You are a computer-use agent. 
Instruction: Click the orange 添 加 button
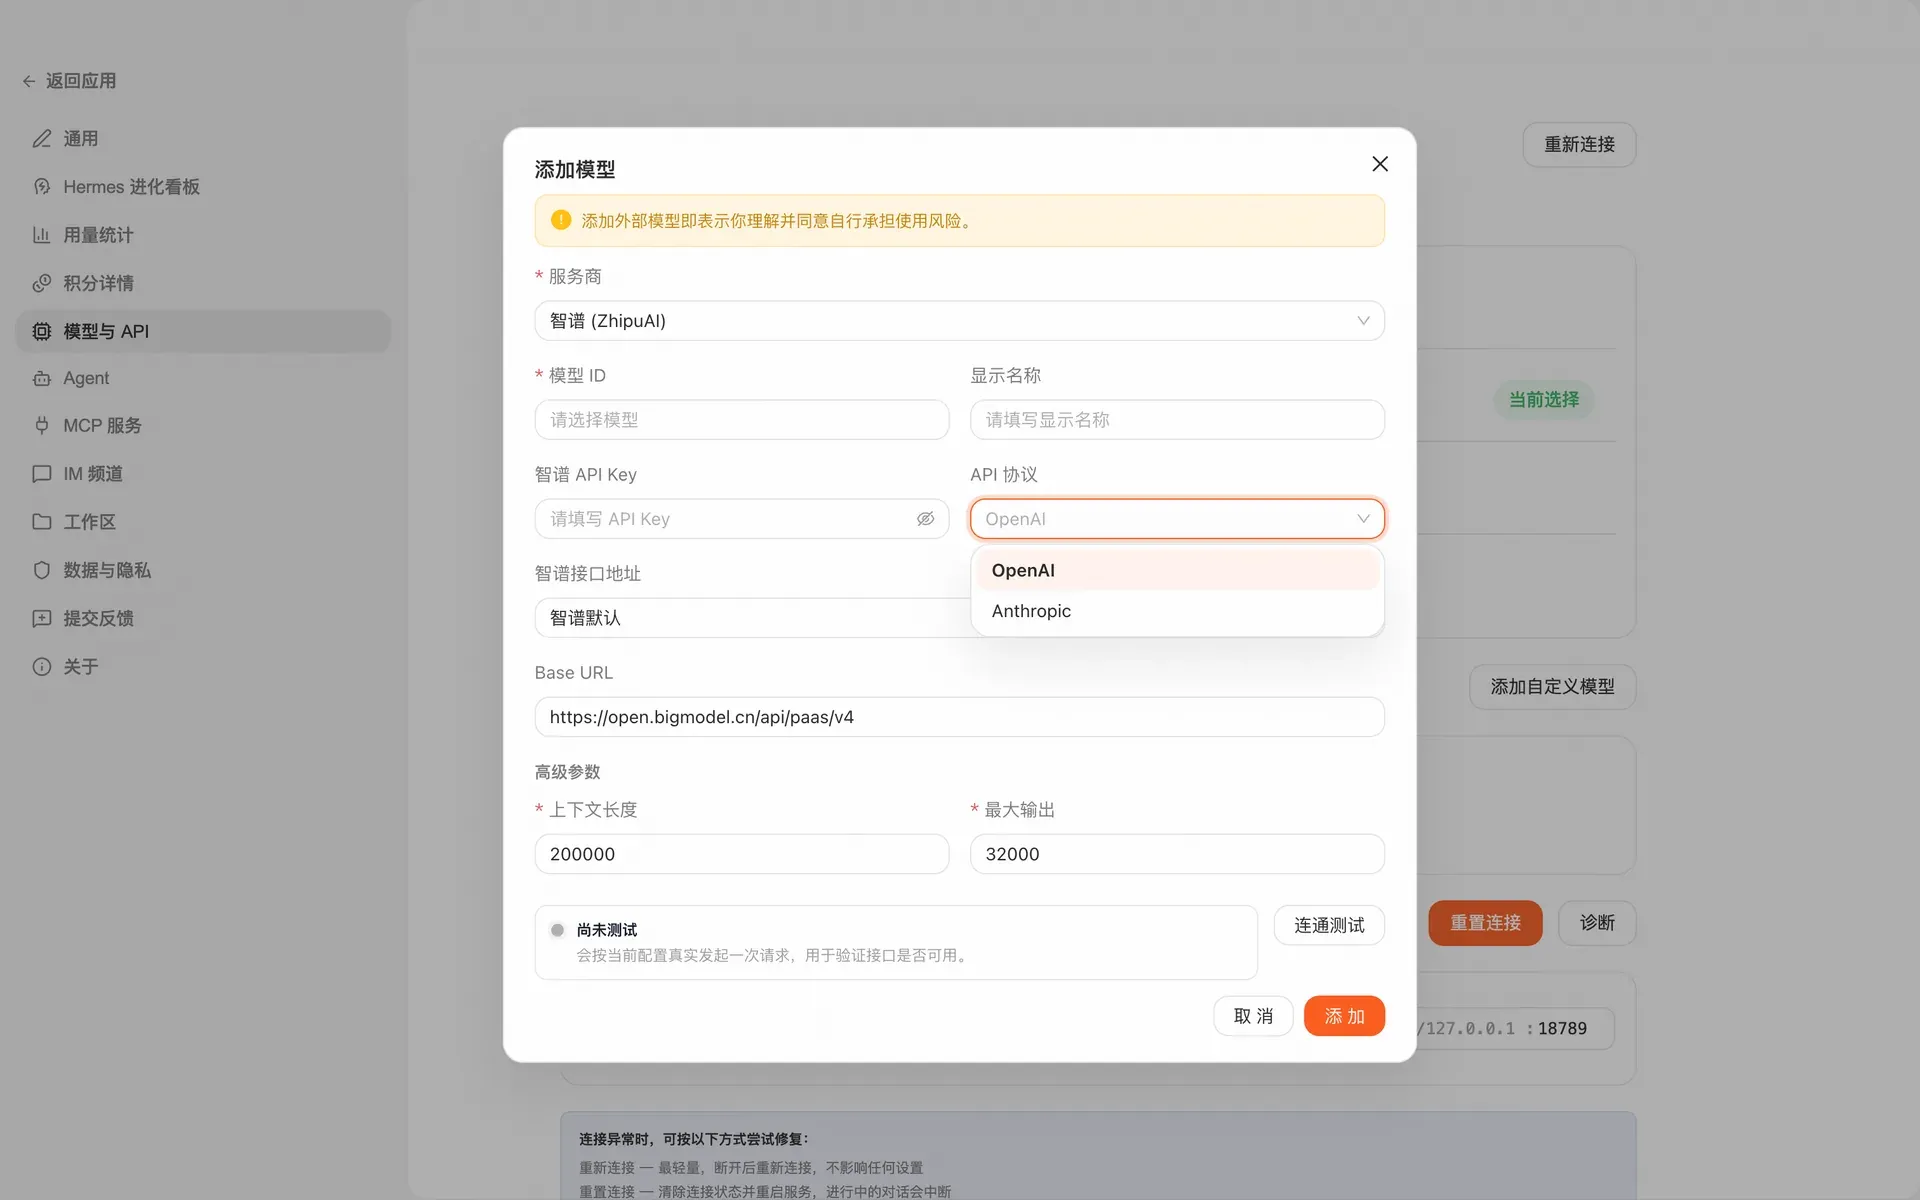pos(1344,1016)
